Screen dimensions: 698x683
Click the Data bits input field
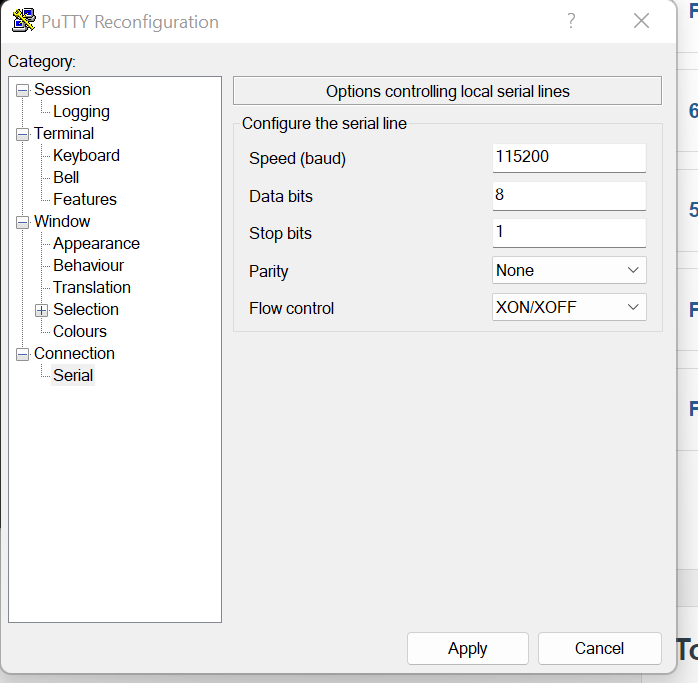(x=569, y=195)
